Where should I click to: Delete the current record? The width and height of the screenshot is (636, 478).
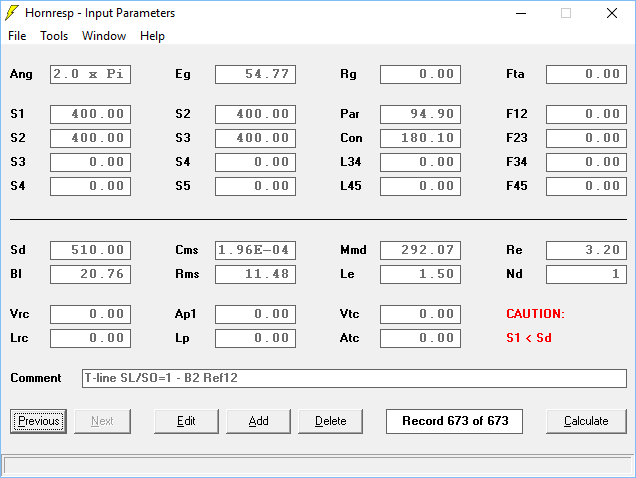[331, 421]
